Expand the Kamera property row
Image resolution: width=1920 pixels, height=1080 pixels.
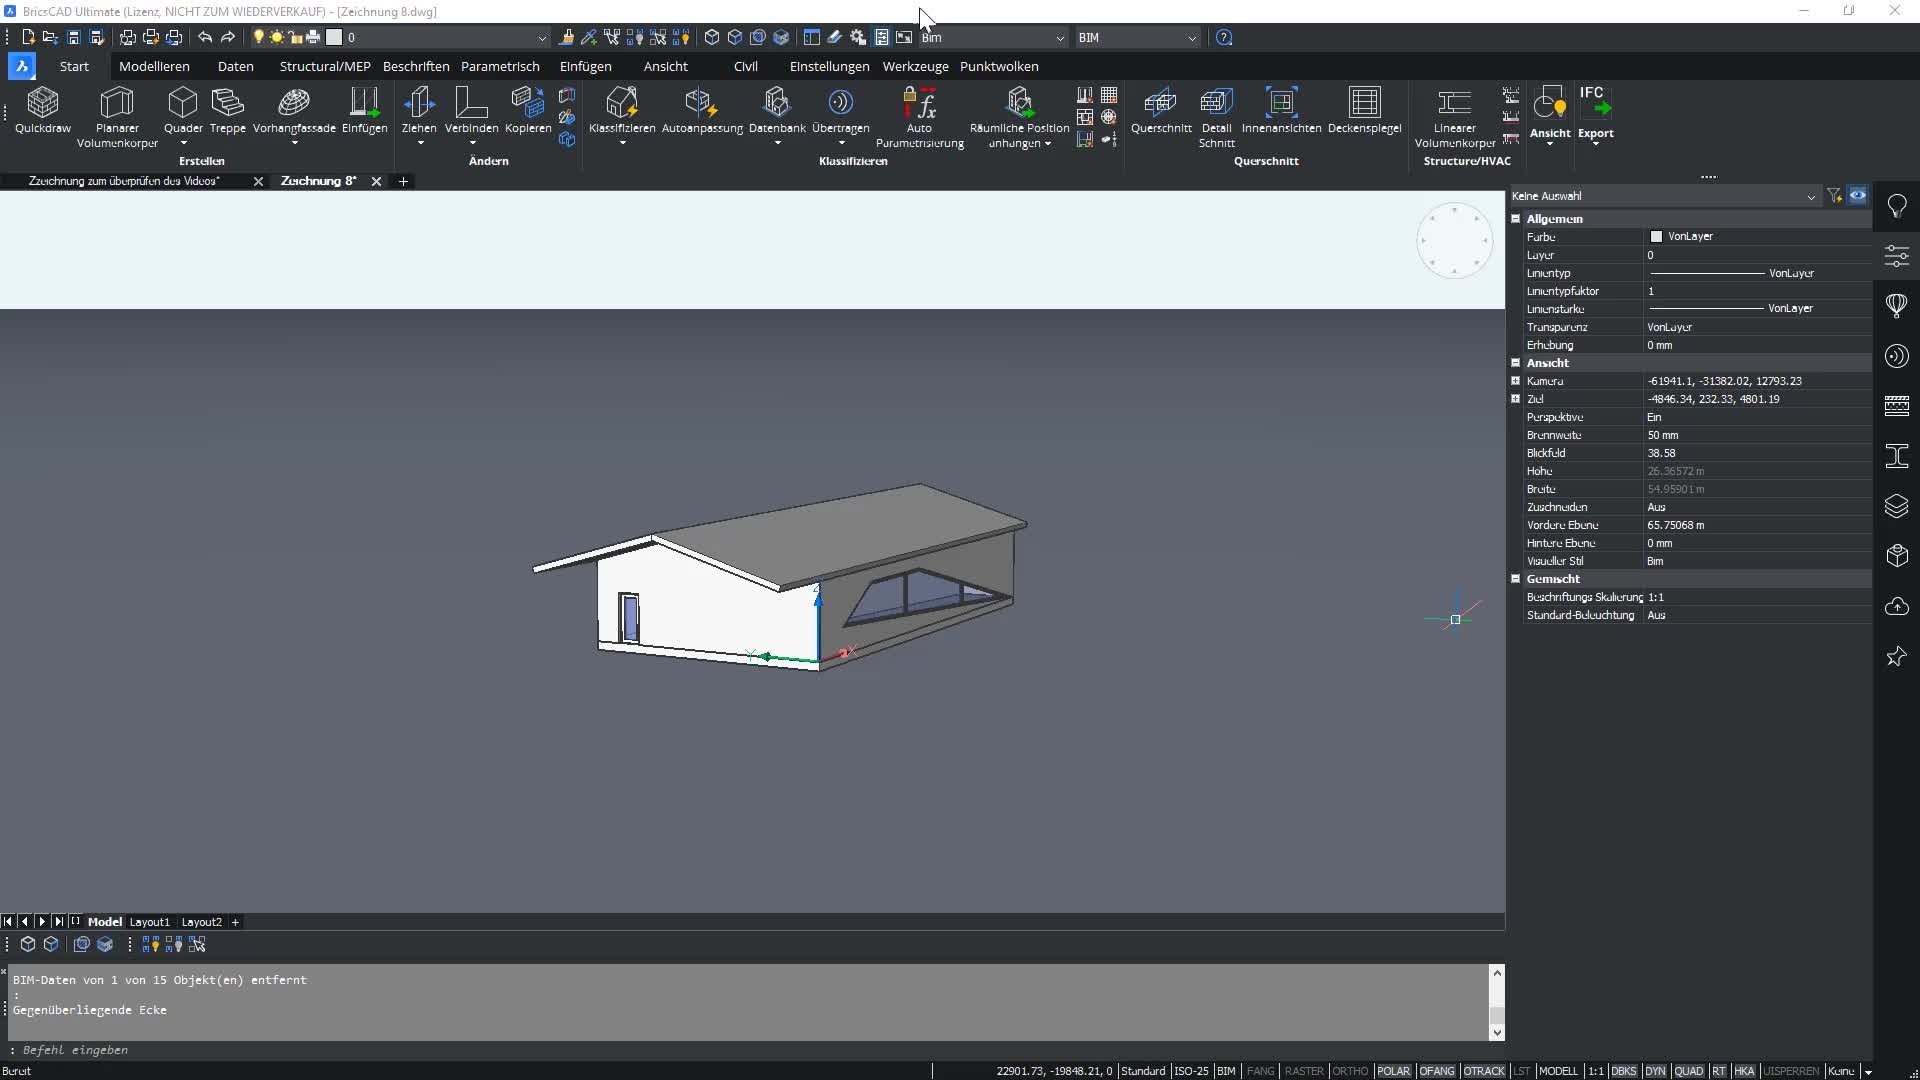click(1515, 381)
